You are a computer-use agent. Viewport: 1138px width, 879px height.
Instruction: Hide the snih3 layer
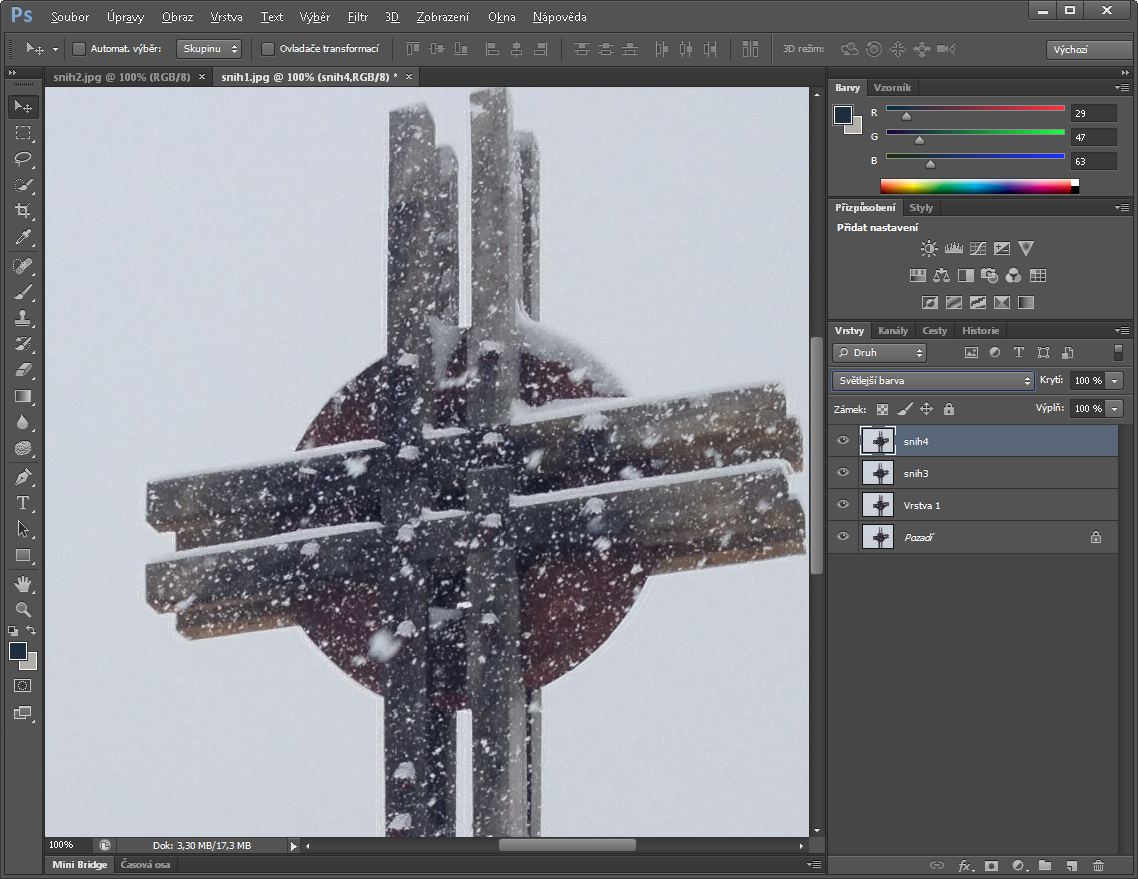pos(843,473)
